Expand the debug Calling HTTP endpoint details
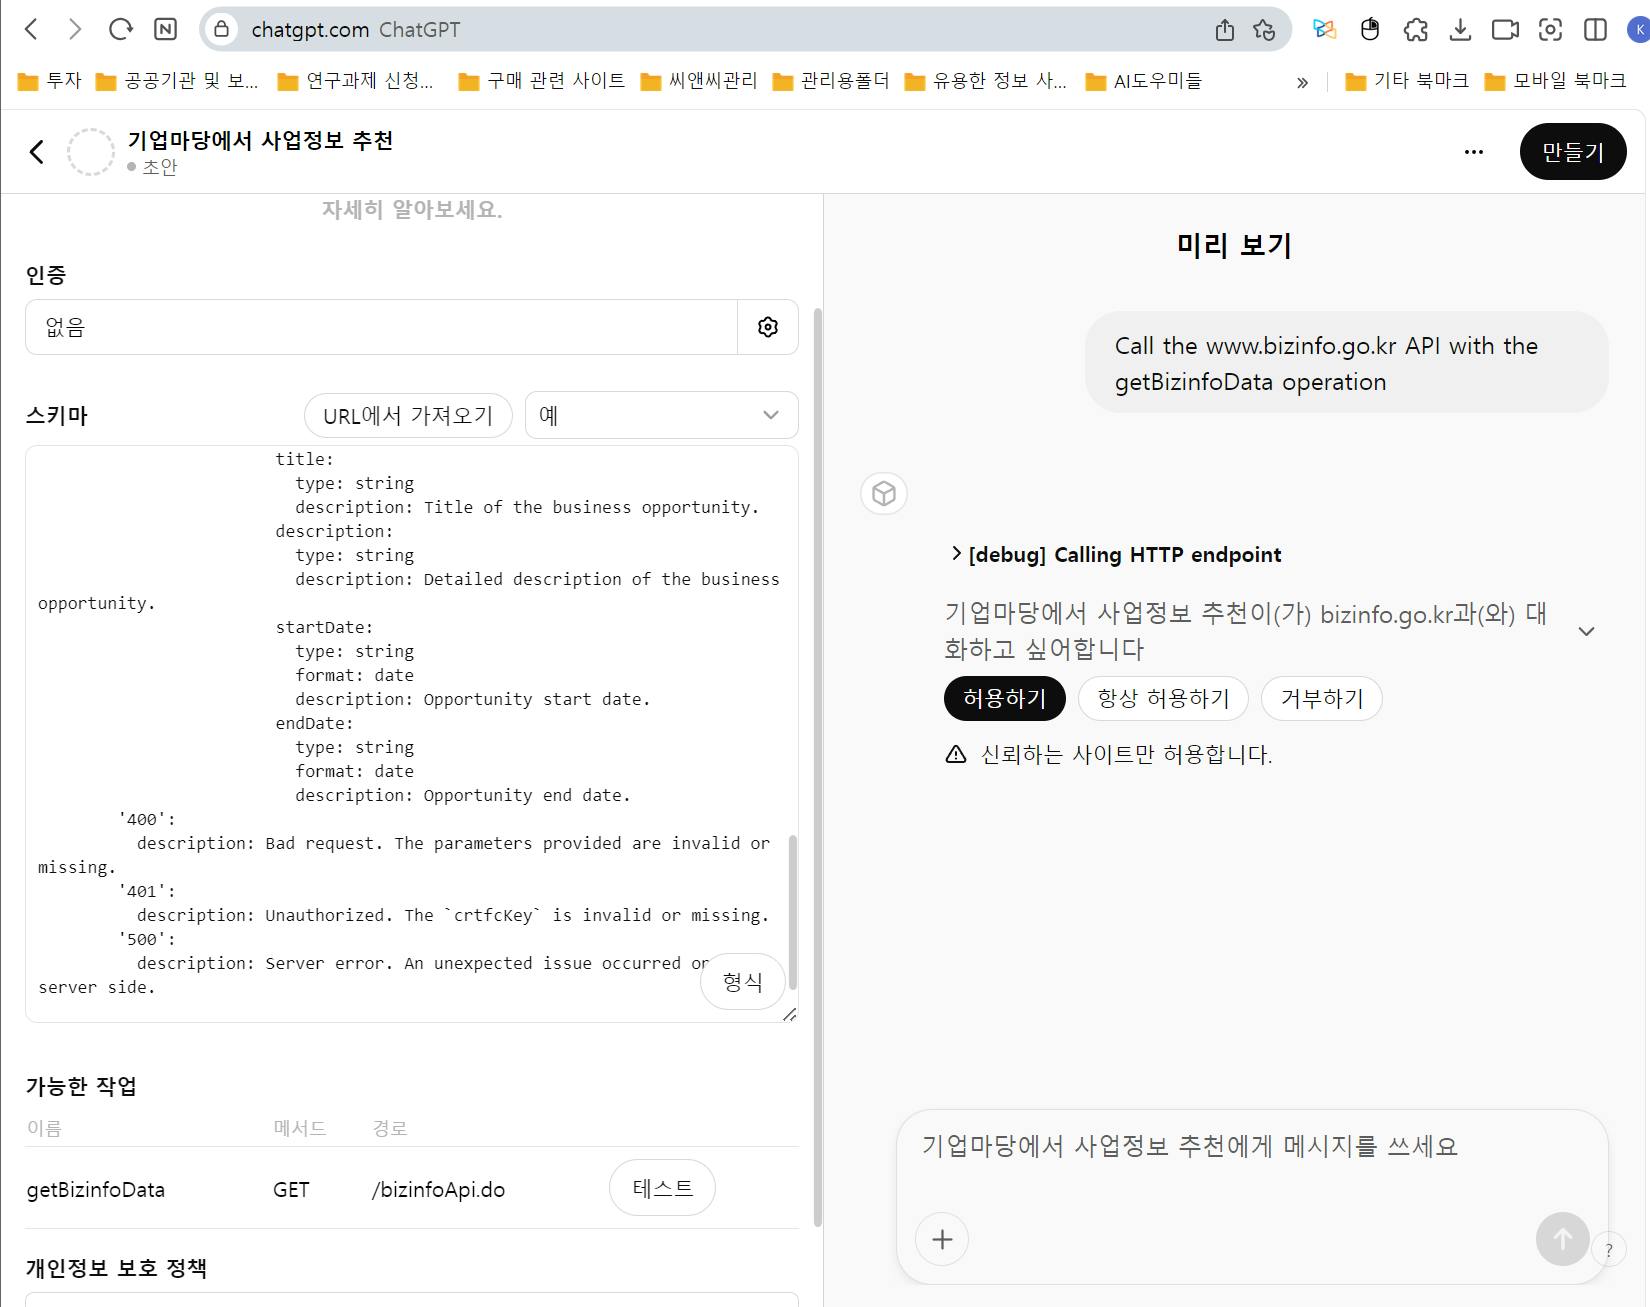1650x1307 pixels. click(1116, 555)
